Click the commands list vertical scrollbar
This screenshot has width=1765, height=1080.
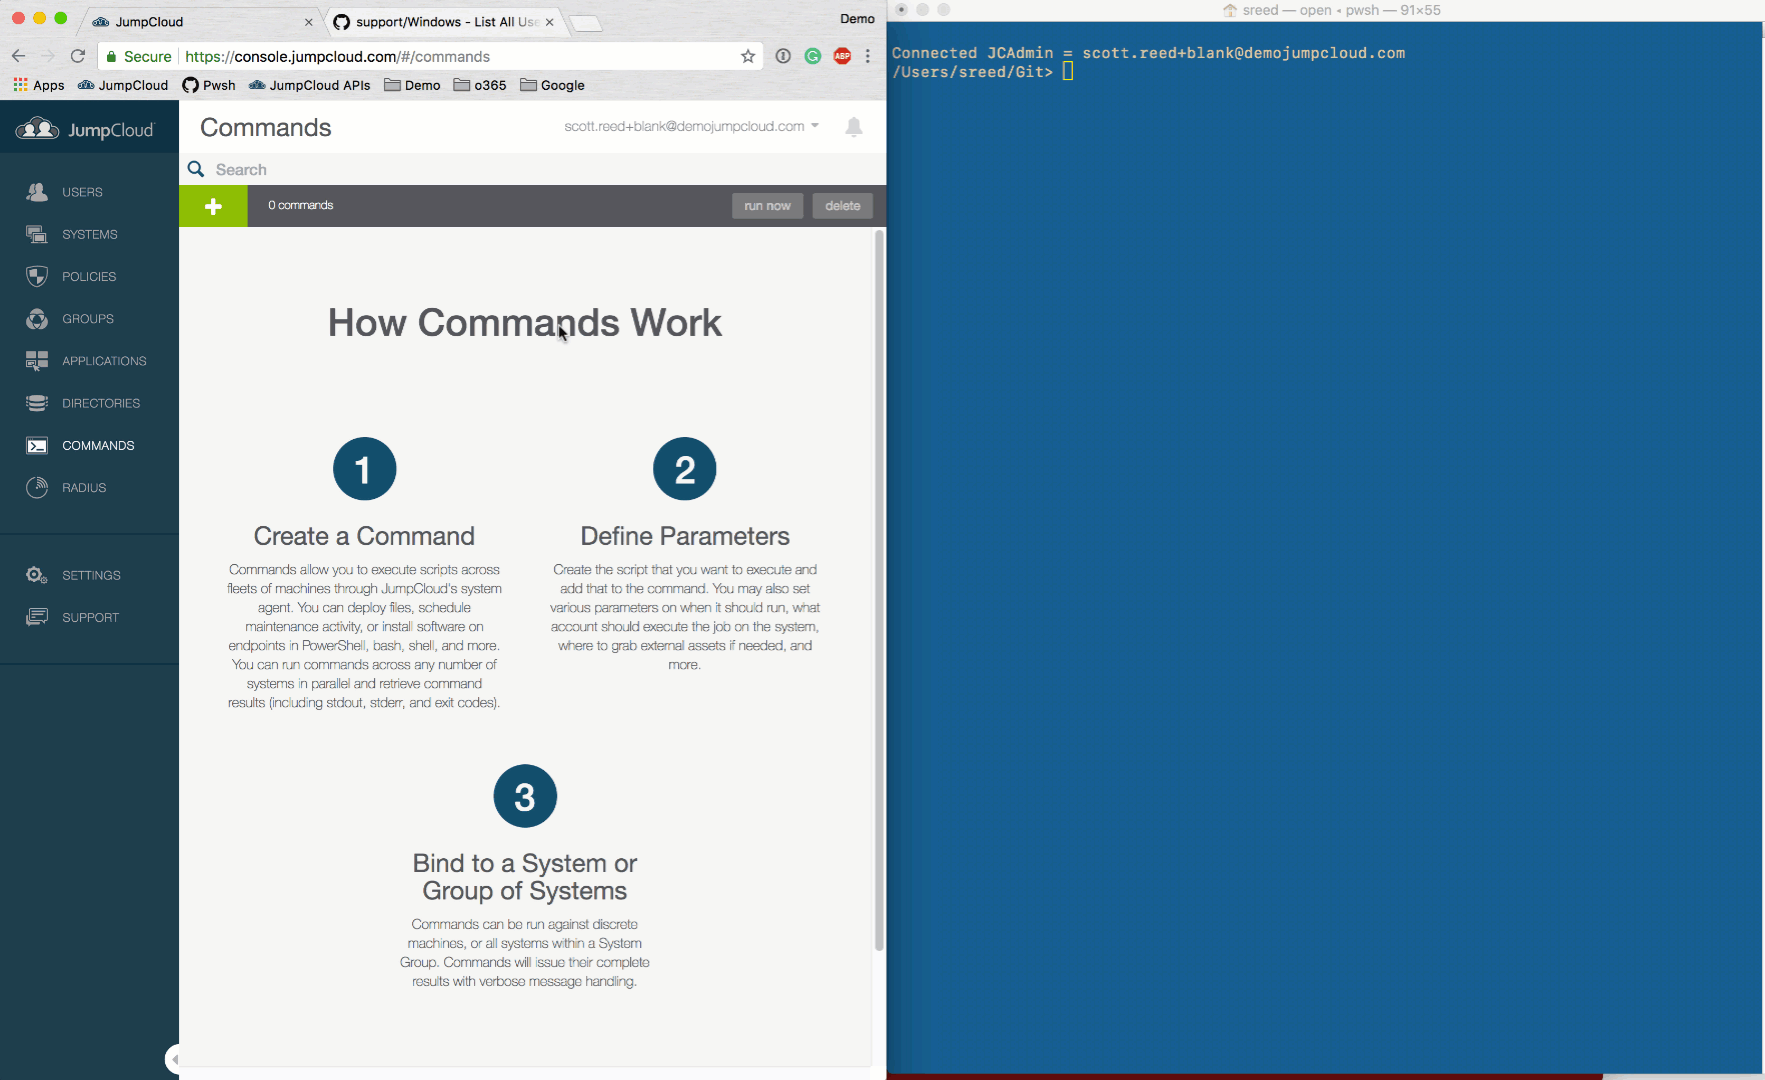(879, 590)
